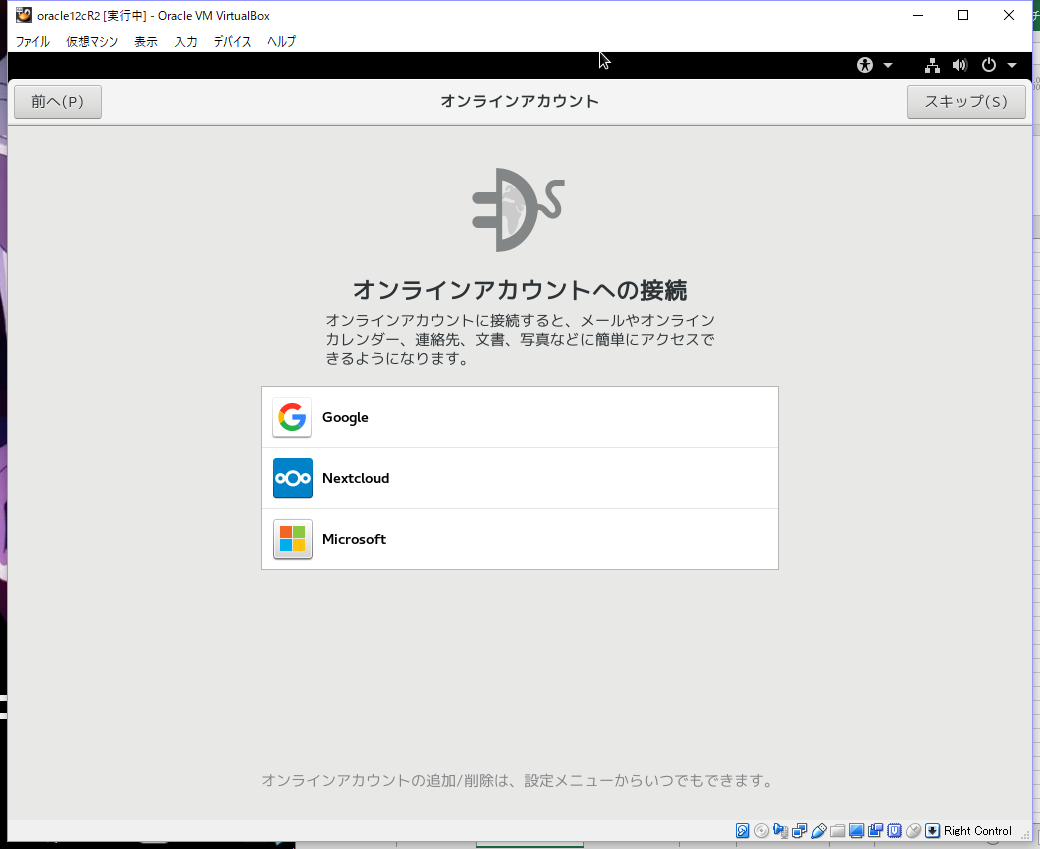Open the デバイス menu
The image size is (1040, 849).
(232, 41)
